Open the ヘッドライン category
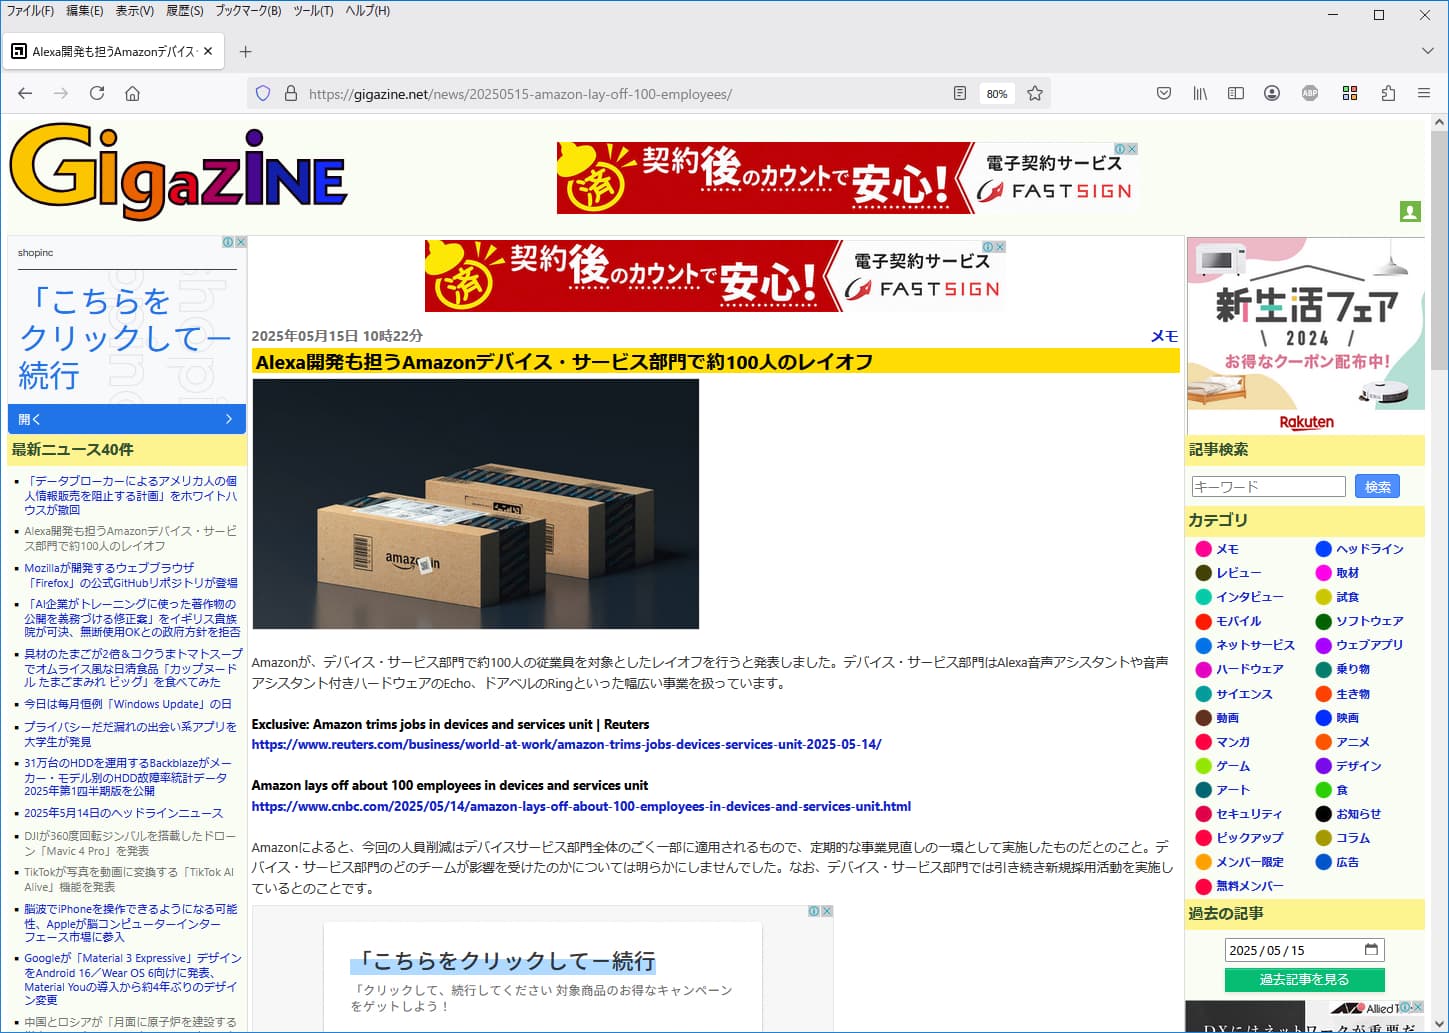Viewport: 1449px width, 1033px height. (x=1369, y=549)
